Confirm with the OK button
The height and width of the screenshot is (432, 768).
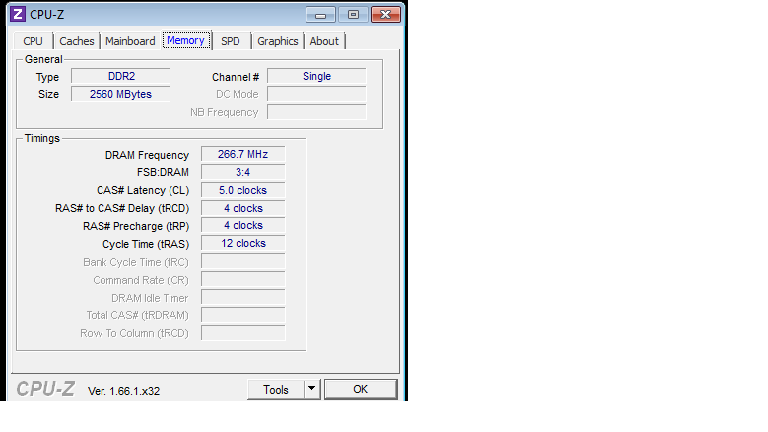coord(360,389)
